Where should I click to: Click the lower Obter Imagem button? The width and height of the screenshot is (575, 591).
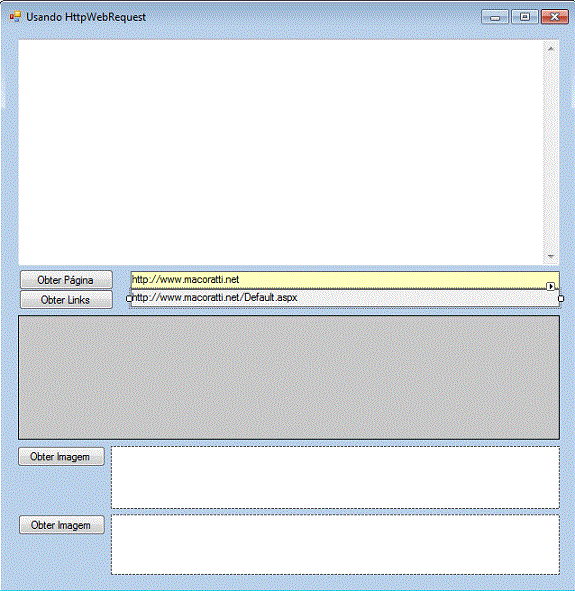(62, 525)
